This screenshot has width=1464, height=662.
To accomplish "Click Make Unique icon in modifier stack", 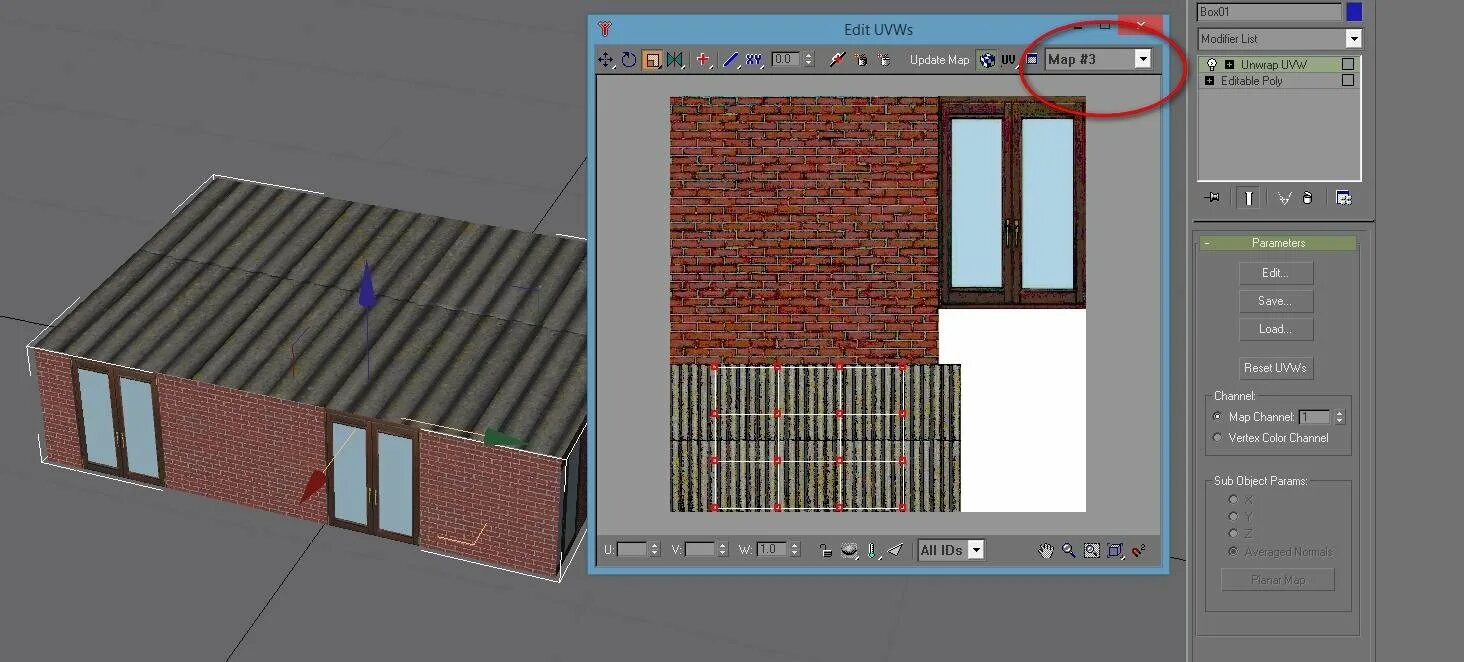I will pyautogui.click(x=1283, y=198).
